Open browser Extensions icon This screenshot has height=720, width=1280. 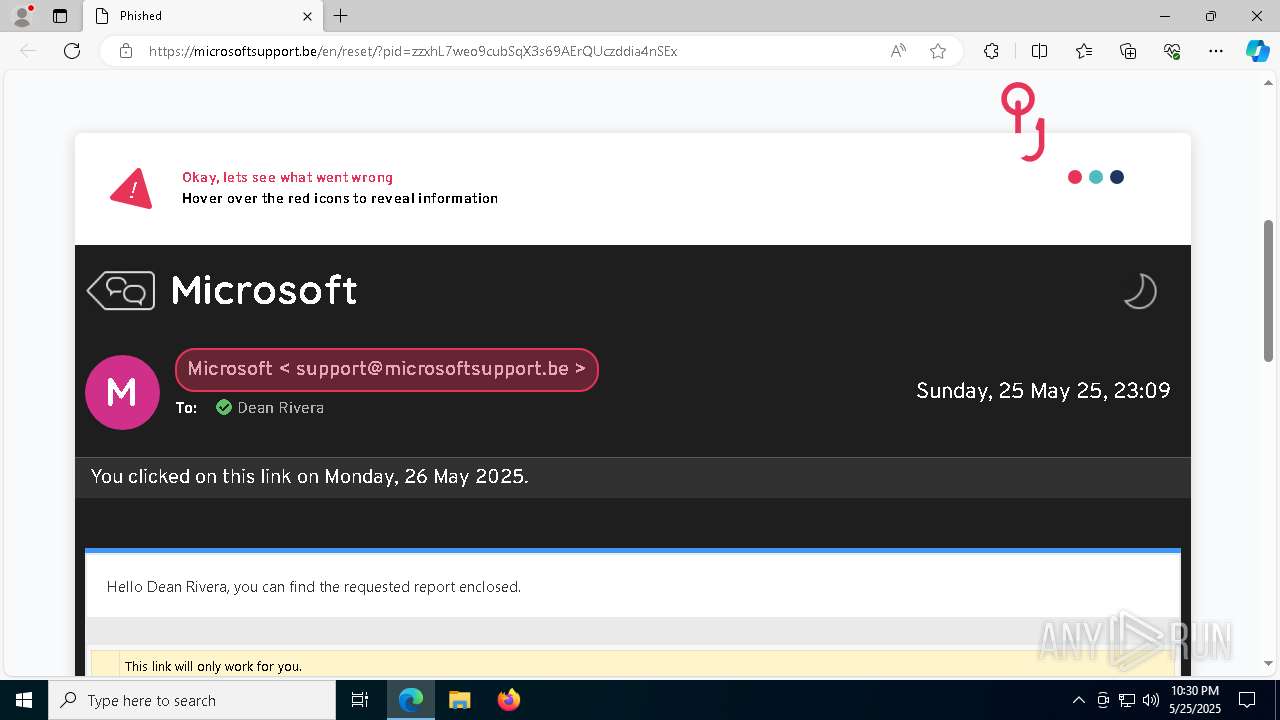(991, 51)
